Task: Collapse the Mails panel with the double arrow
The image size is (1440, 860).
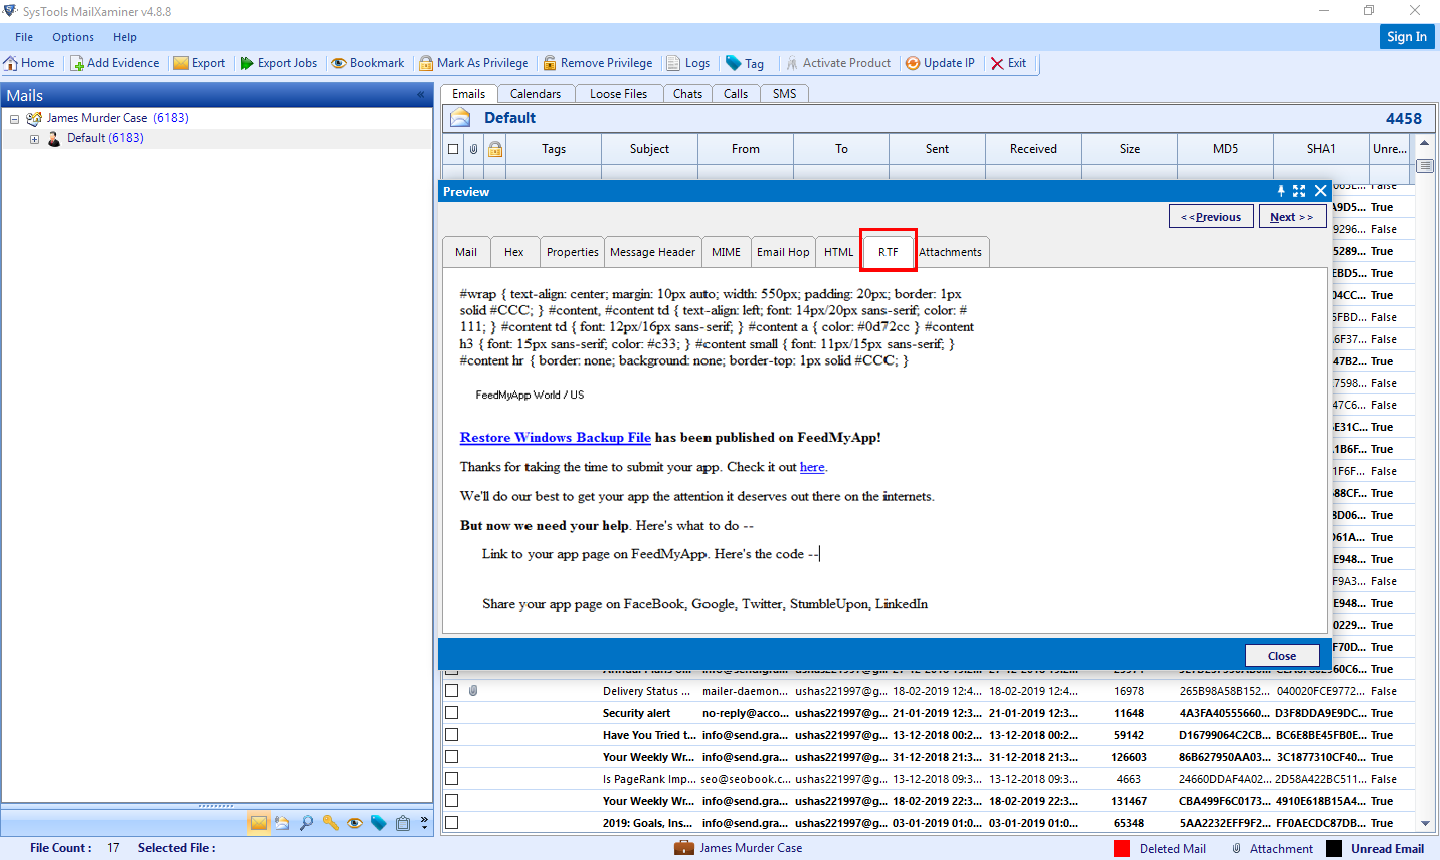Action: click(x=420, y=95)
